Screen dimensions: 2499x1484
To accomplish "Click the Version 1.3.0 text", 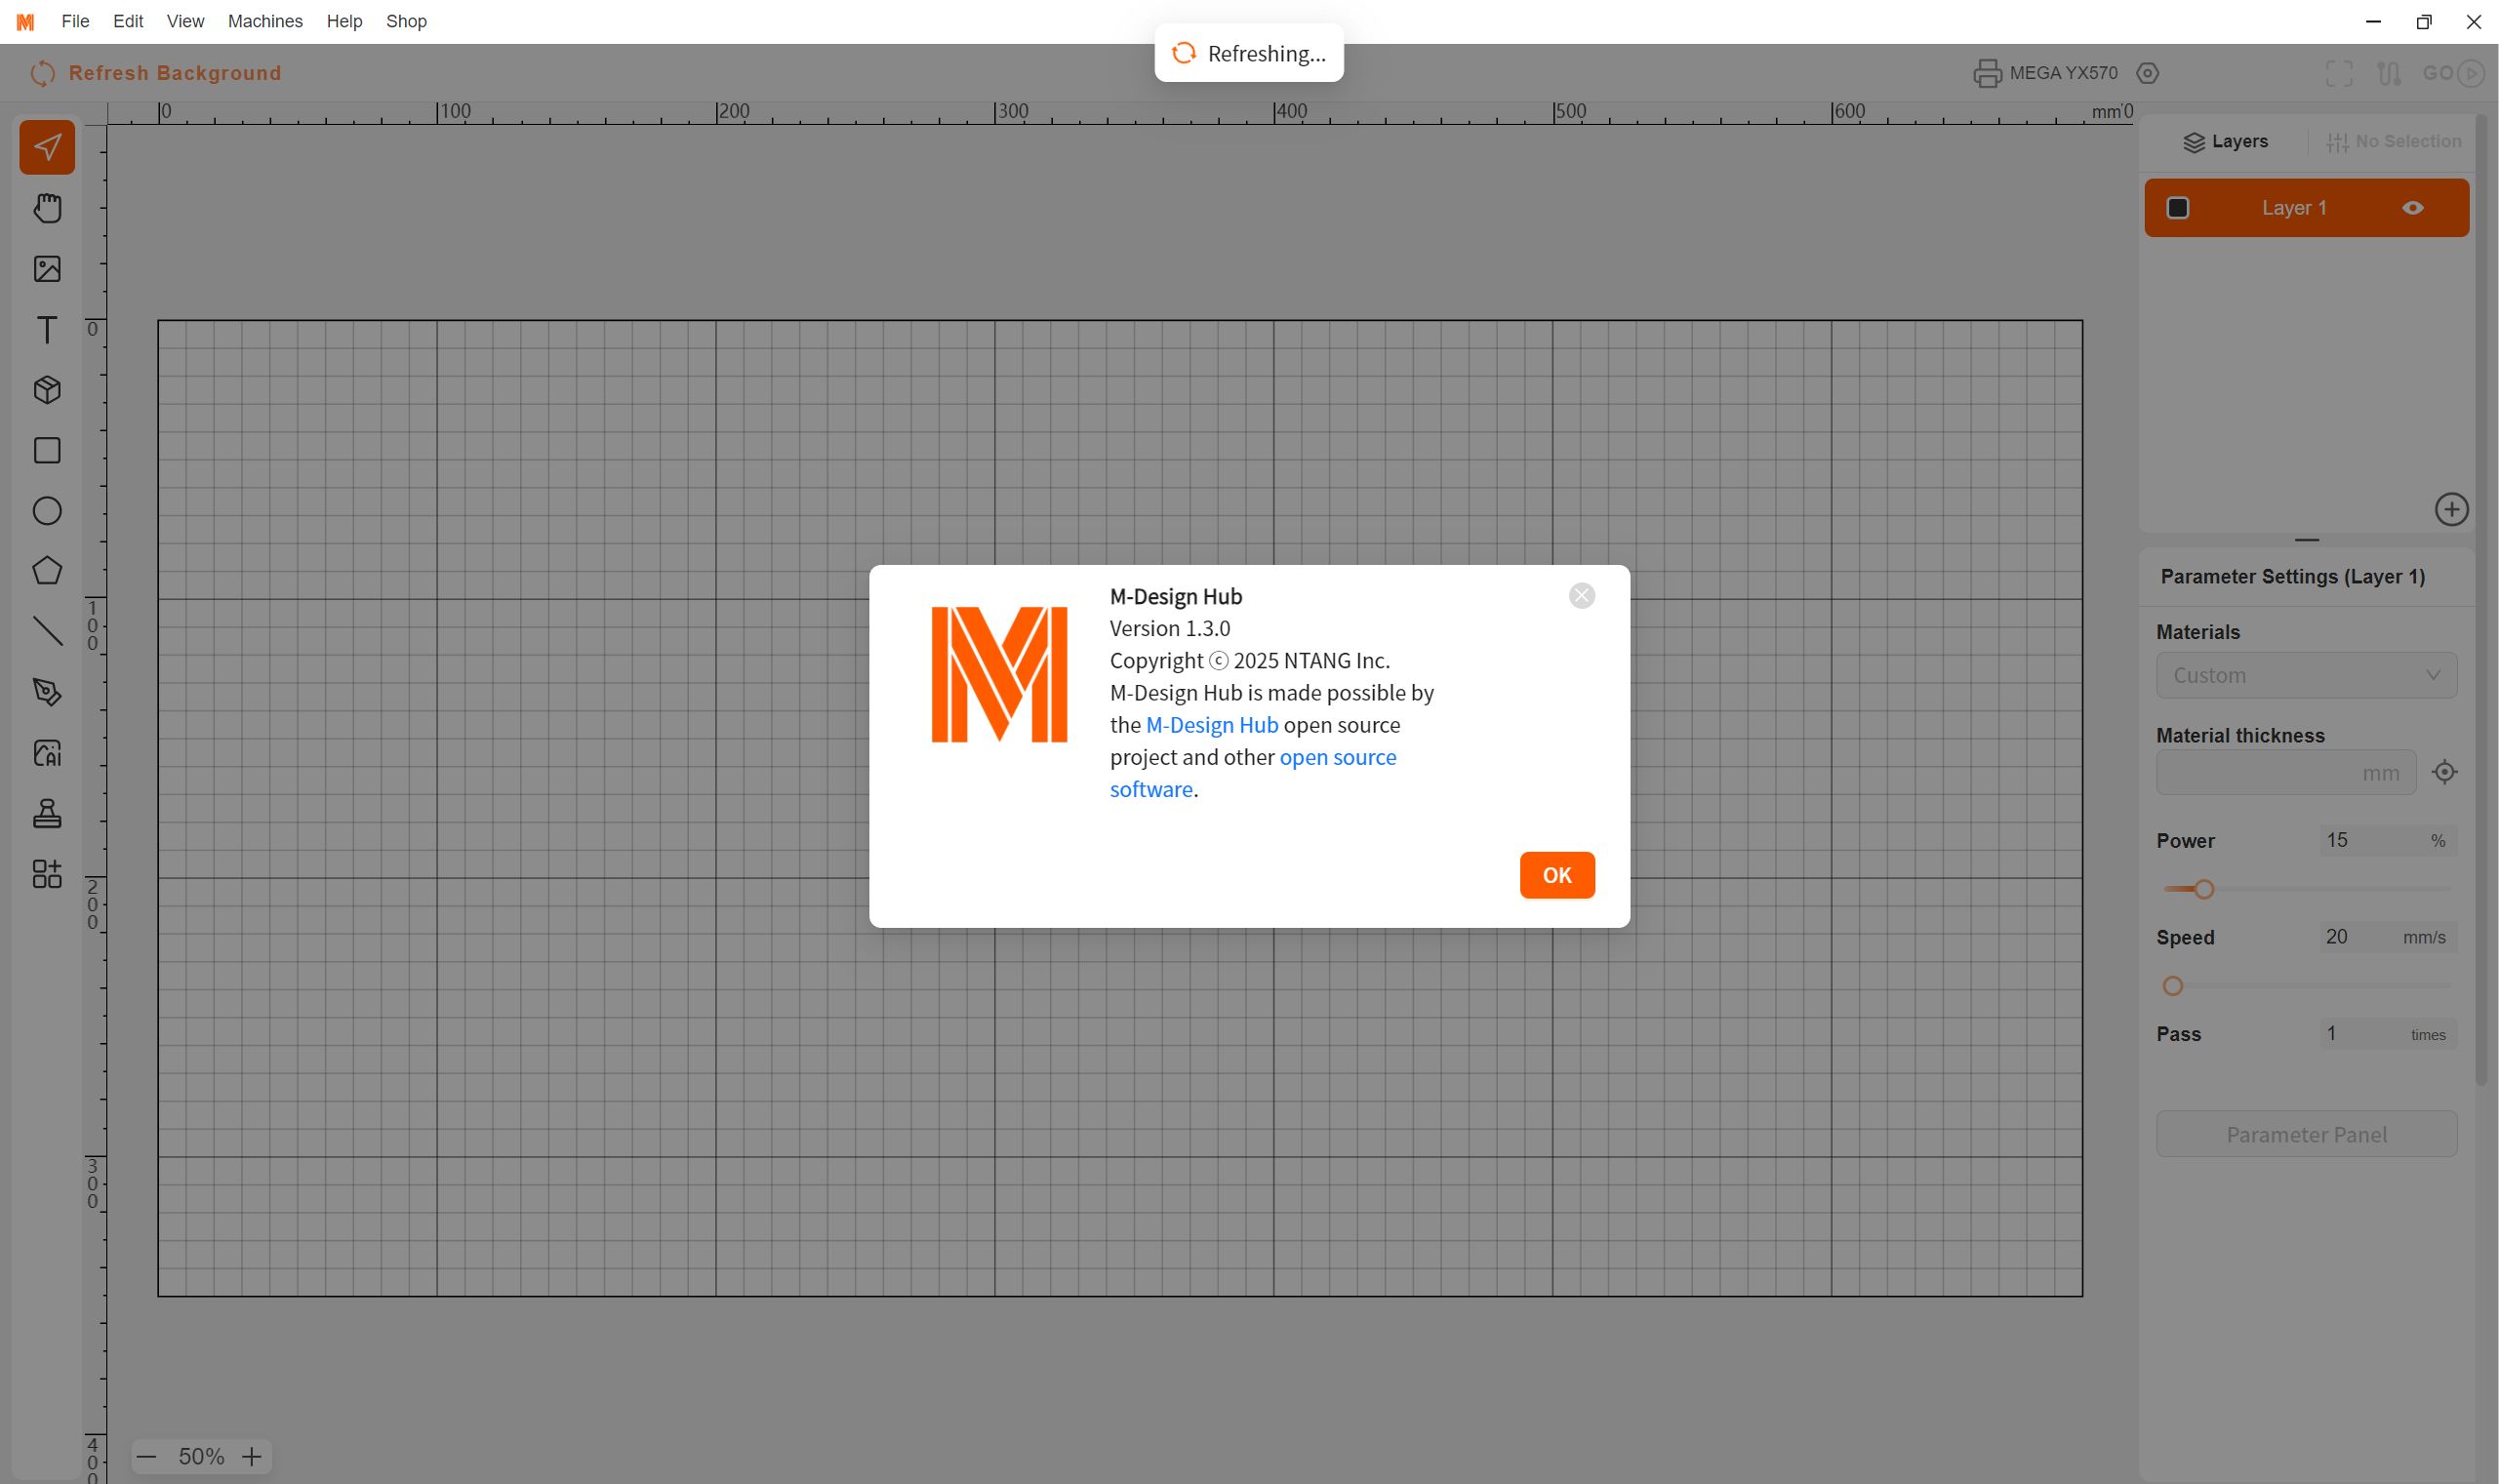I will click(1170, 629).
